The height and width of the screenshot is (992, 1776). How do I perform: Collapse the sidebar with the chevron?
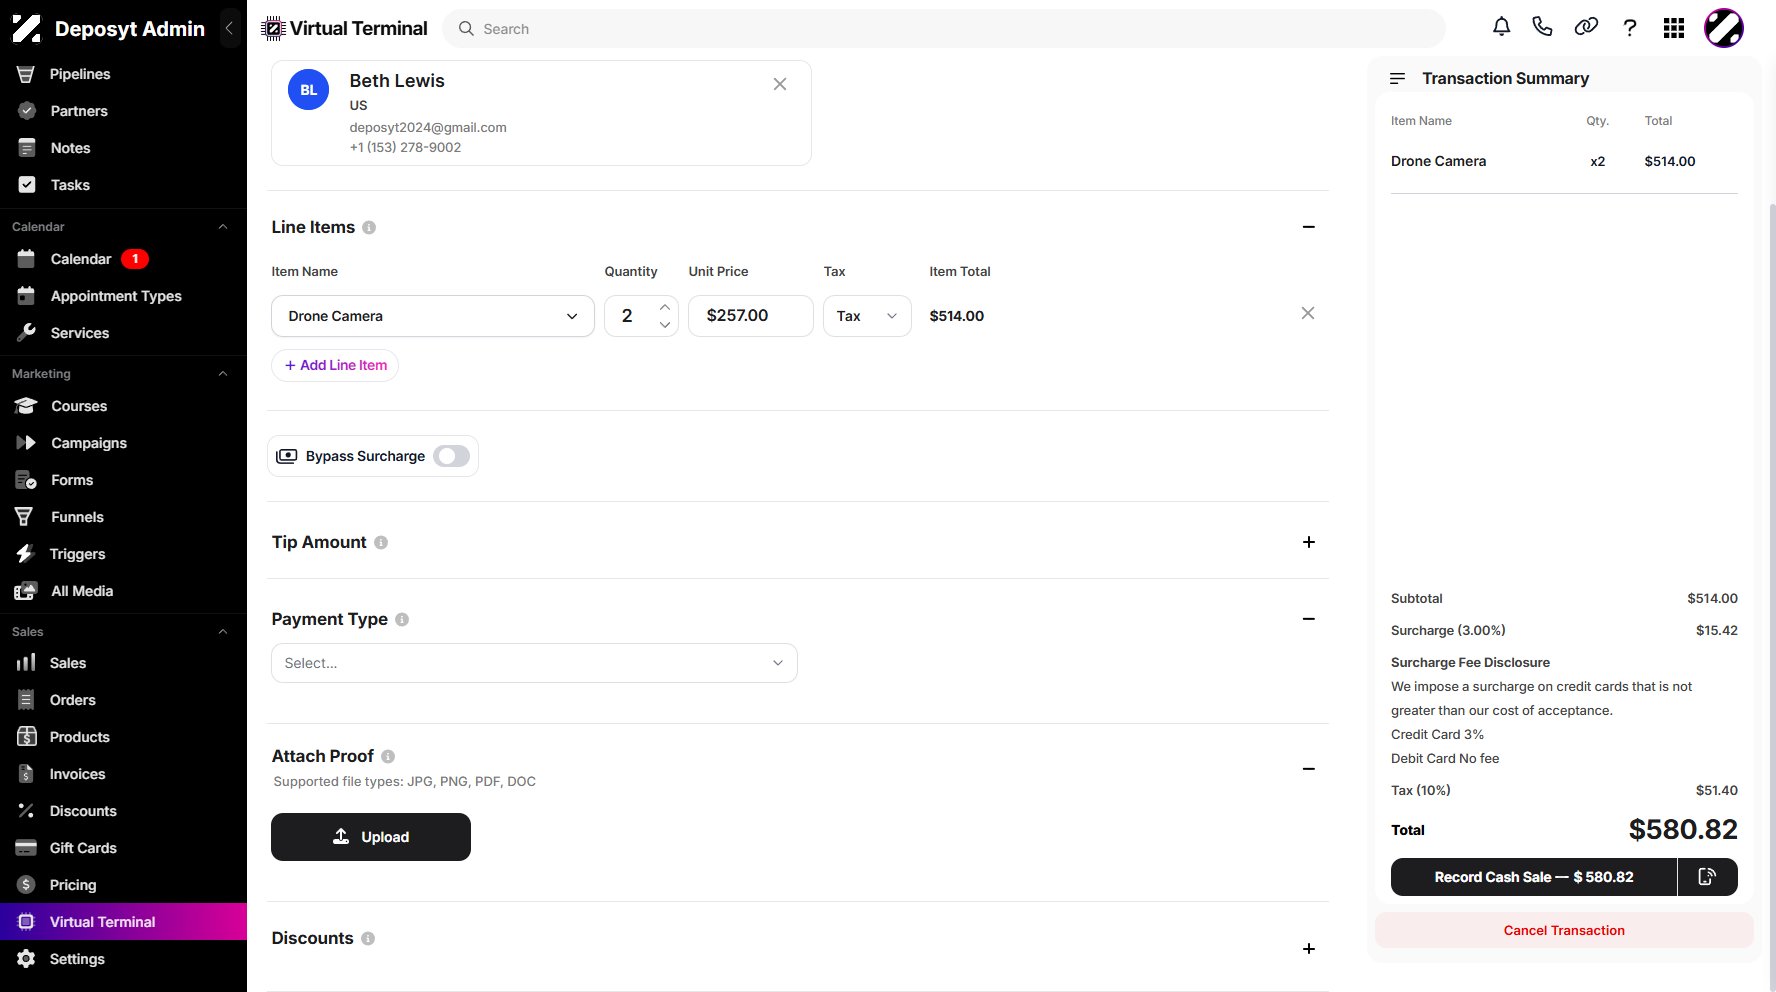[229, 28]
